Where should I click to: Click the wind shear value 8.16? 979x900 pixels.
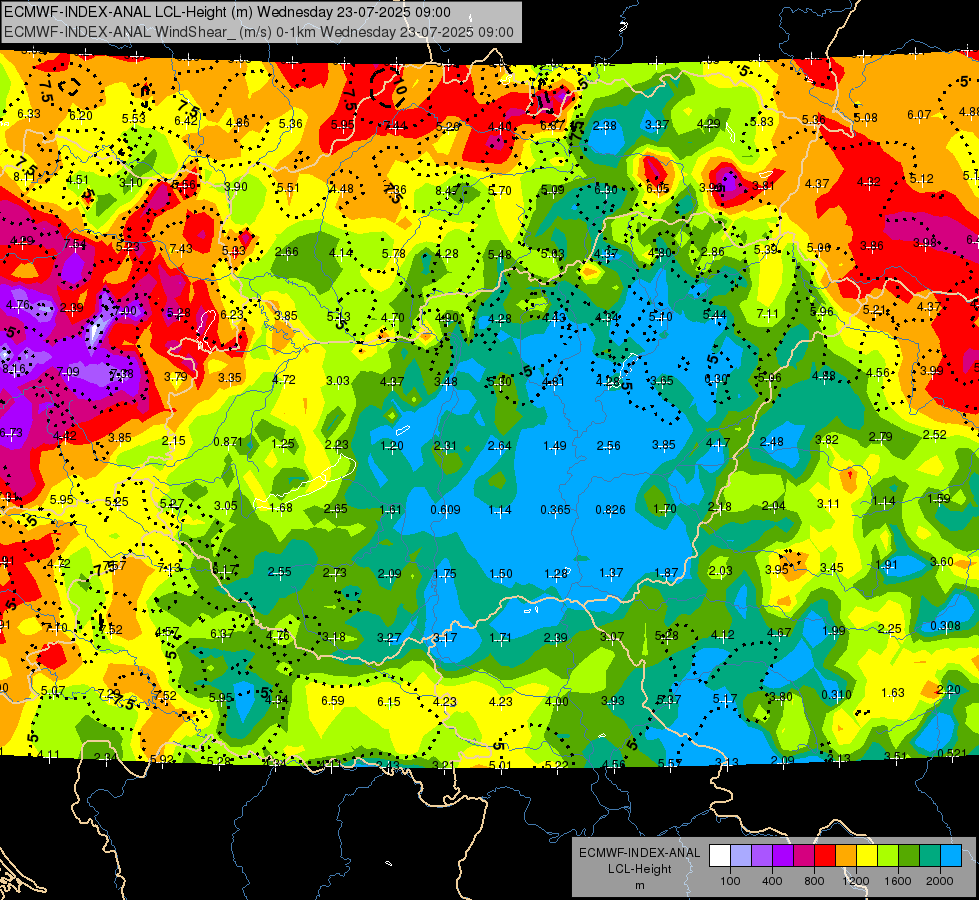click(x=14, y=368)
